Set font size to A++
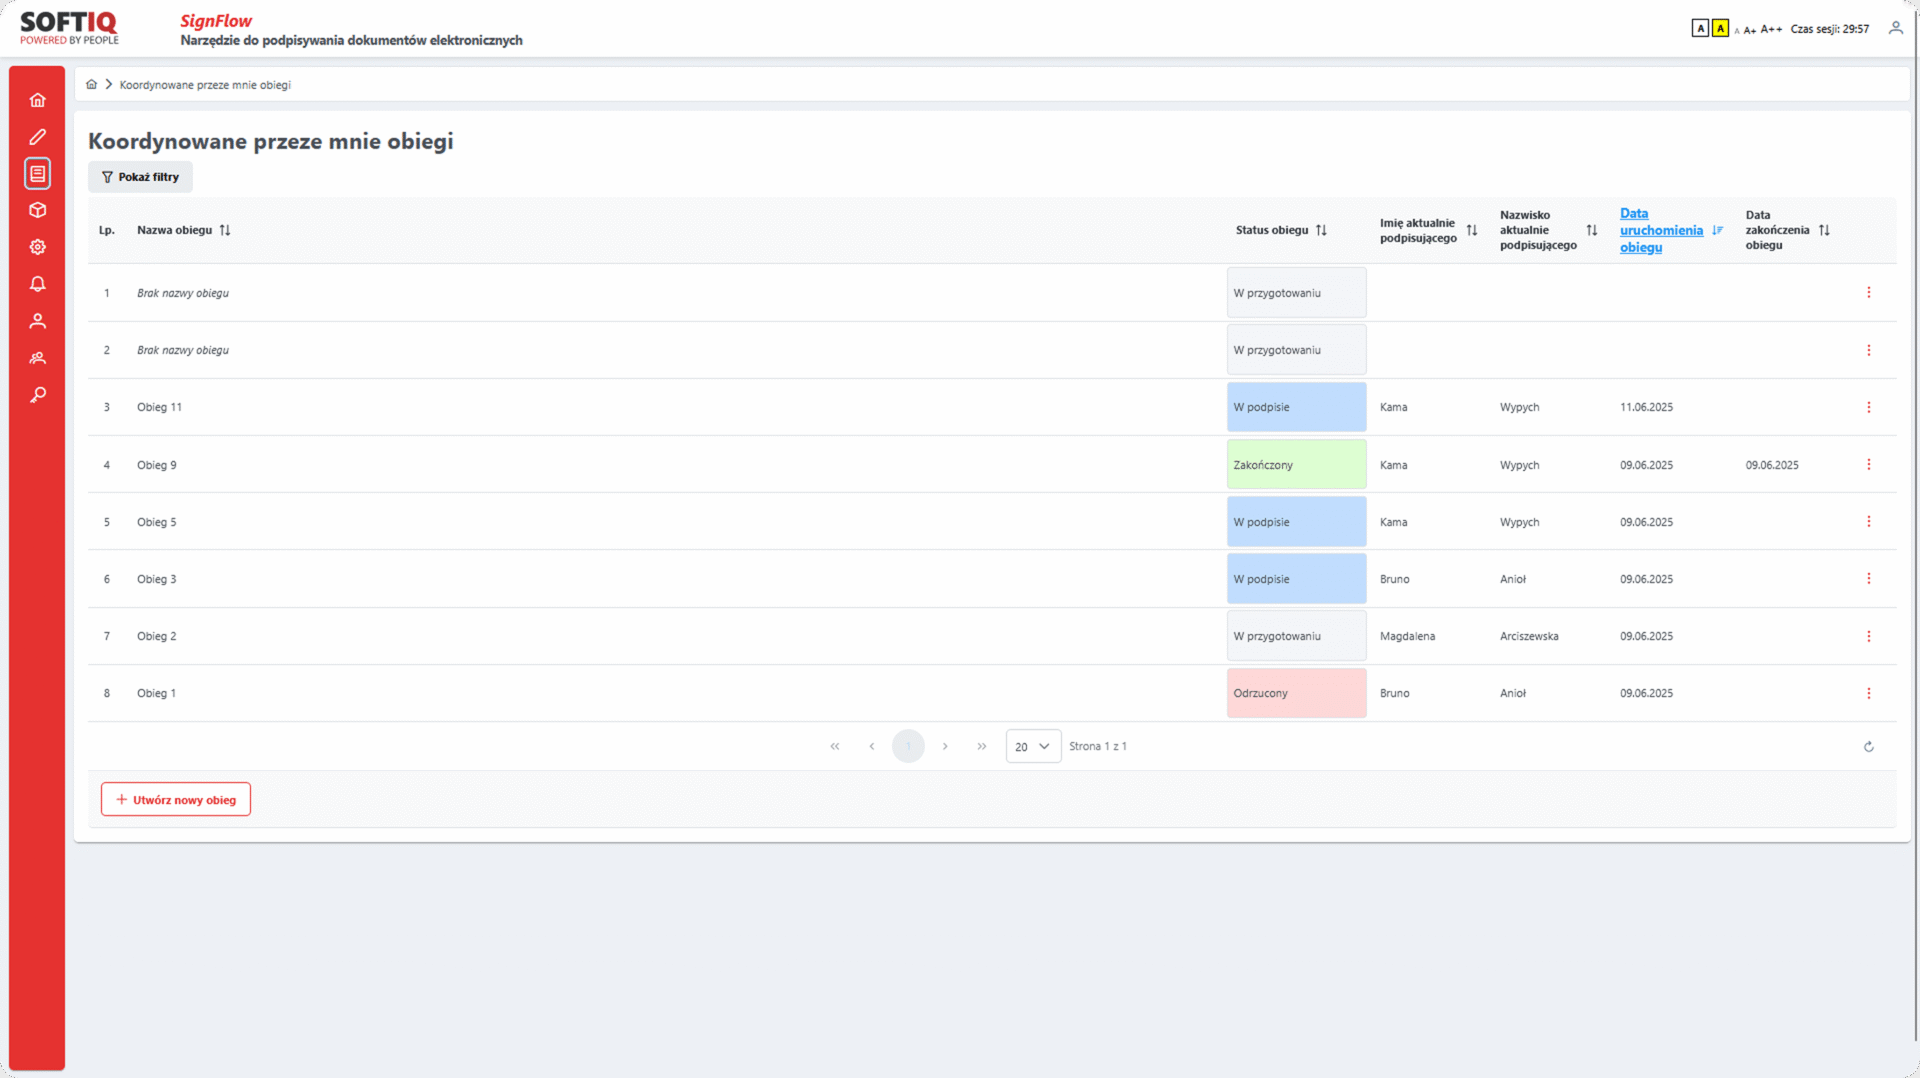 tap(1771, 29)
